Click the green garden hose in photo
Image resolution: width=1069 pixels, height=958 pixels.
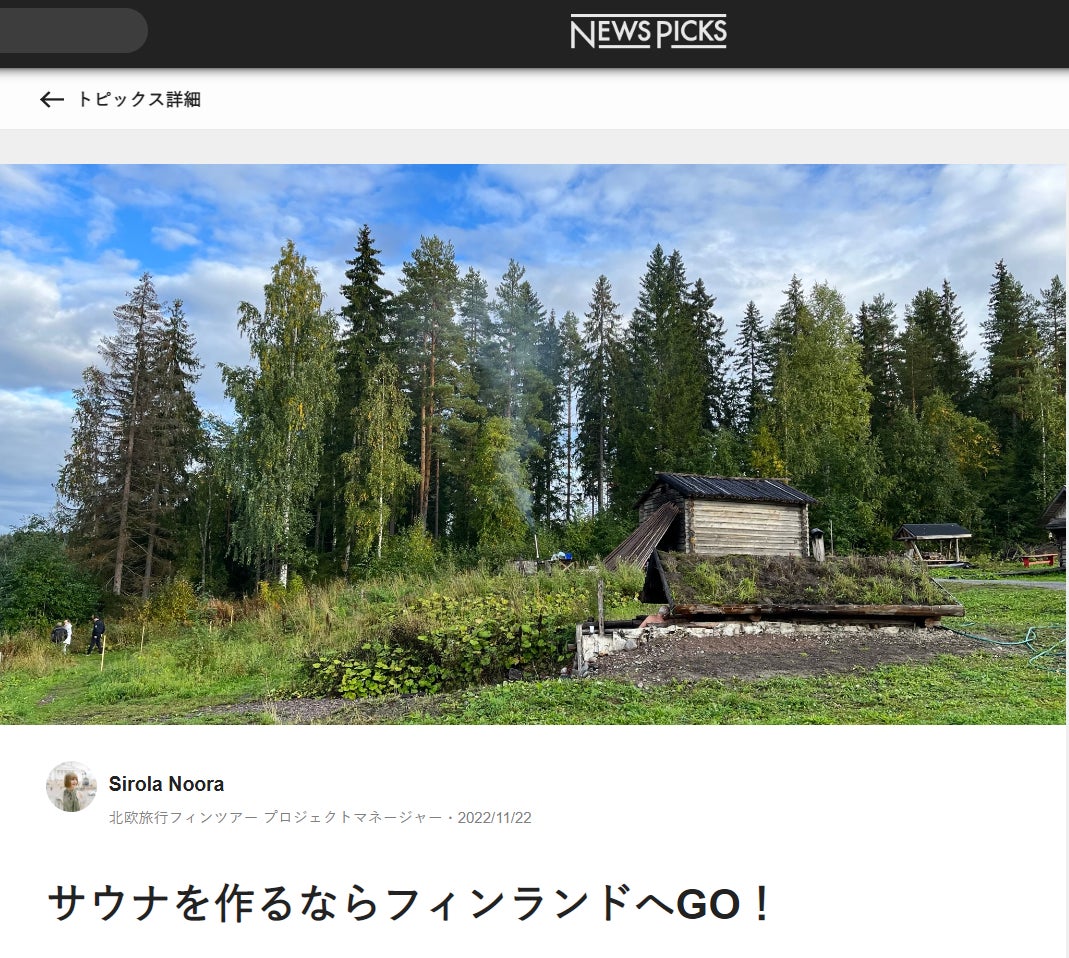pos(1009,642)
